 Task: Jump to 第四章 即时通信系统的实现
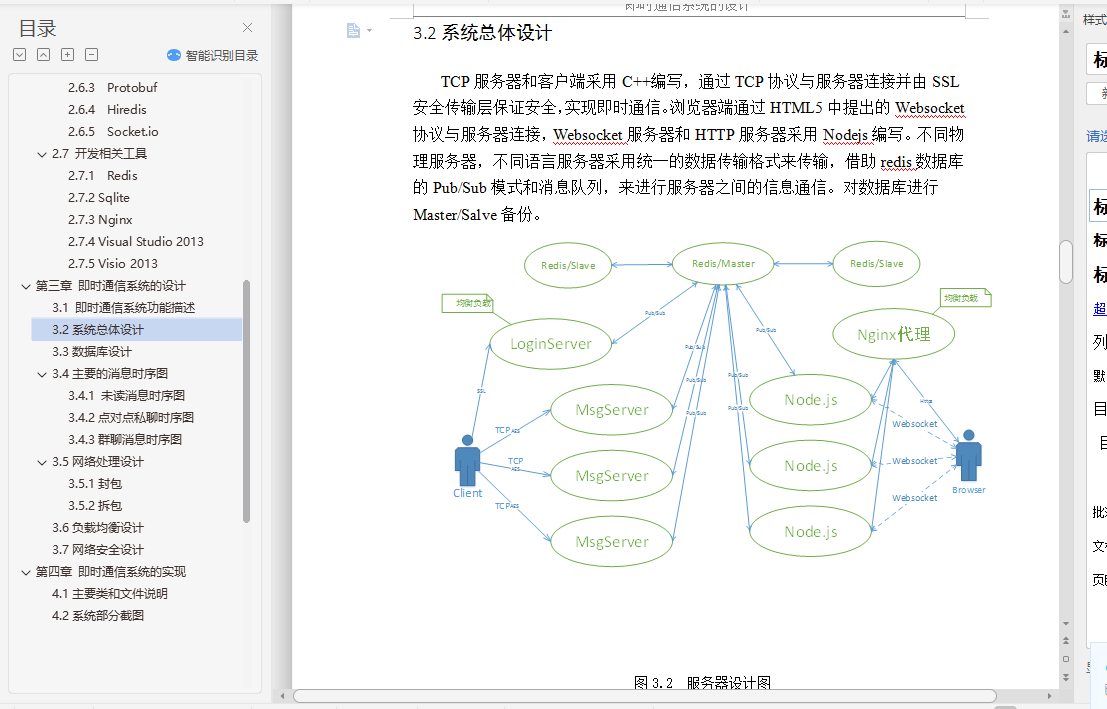(x=111, y=572)
